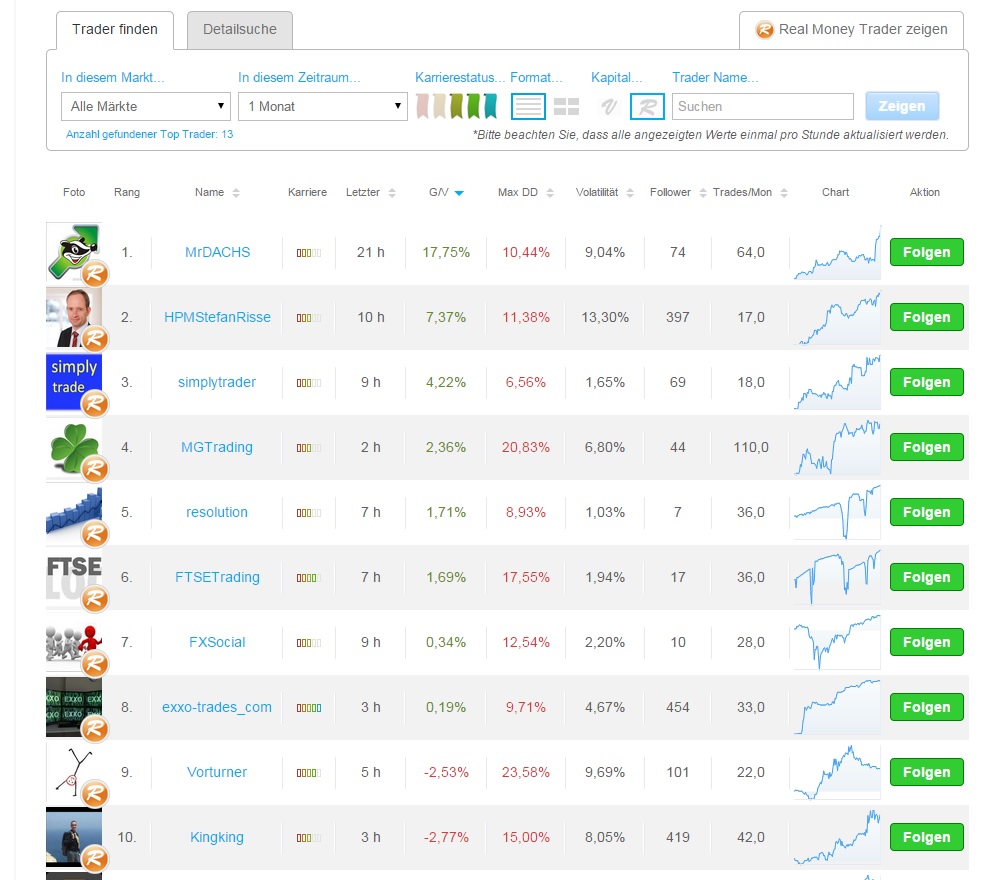Focus the Trader Name search field

762,106
